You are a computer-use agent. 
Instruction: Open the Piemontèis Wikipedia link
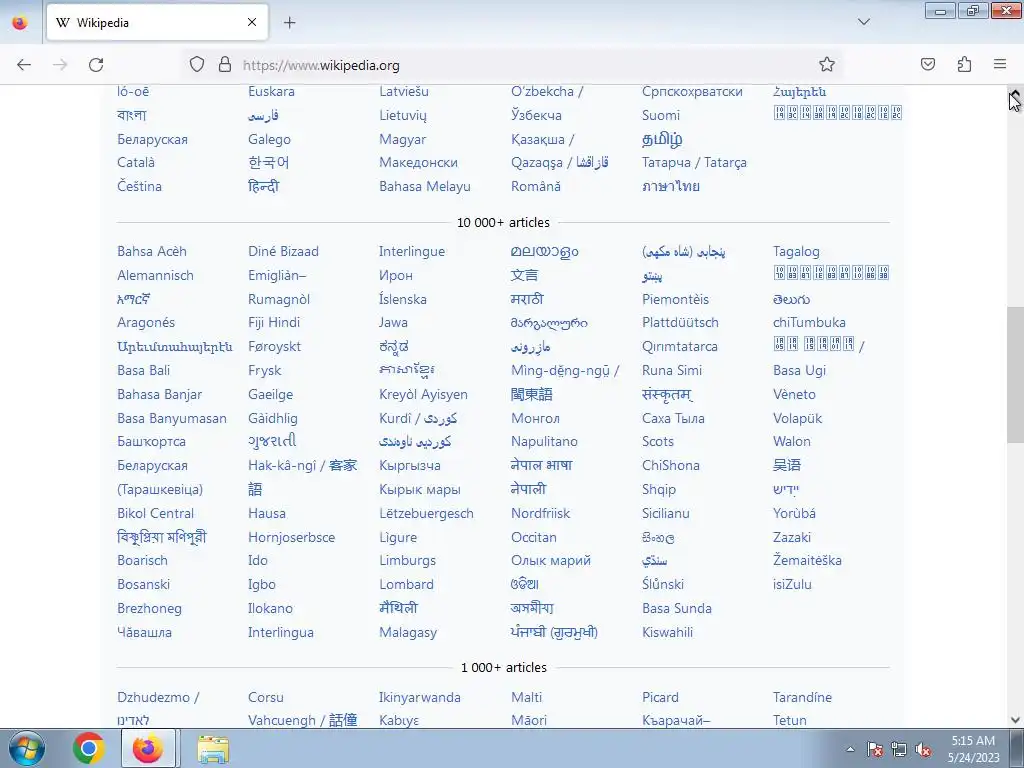tap(675, 299)
